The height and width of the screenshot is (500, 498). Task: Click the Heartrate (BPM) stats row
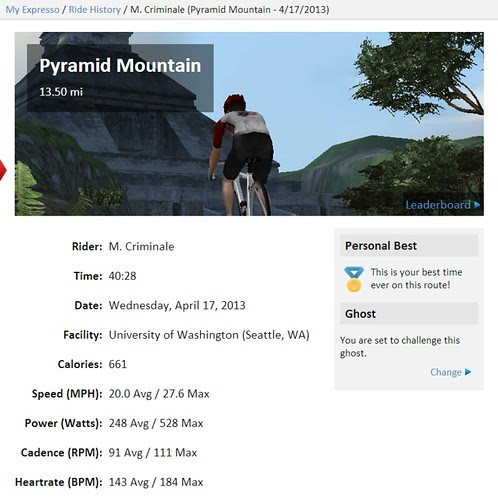click(x=109, y=482)
